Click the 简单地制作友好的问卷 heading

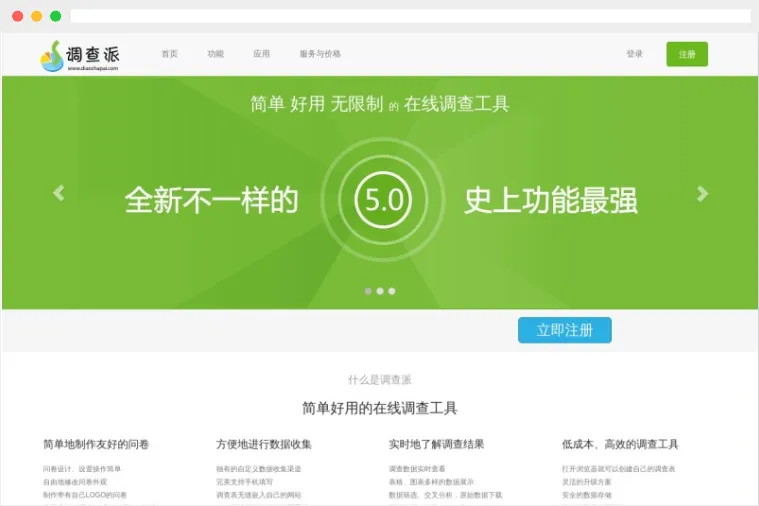coord(96,444)
